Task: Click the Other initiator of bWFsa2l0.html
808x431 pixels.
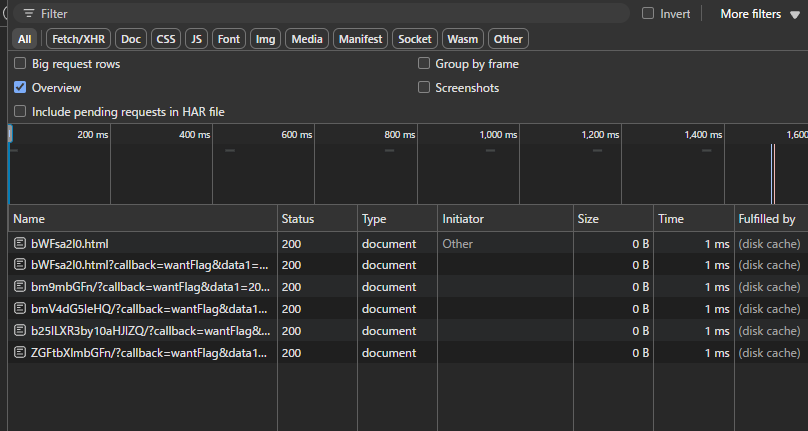Action: point(457,244)
